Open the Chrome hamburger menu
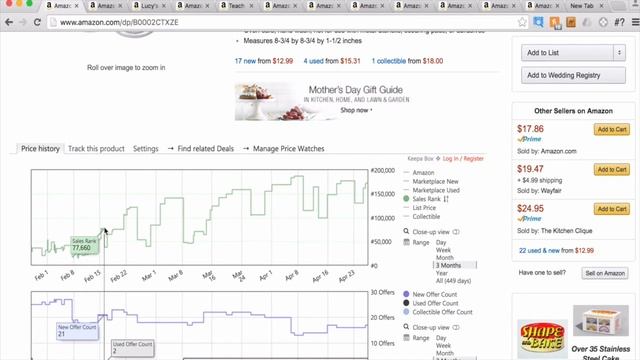 point(636,22)
